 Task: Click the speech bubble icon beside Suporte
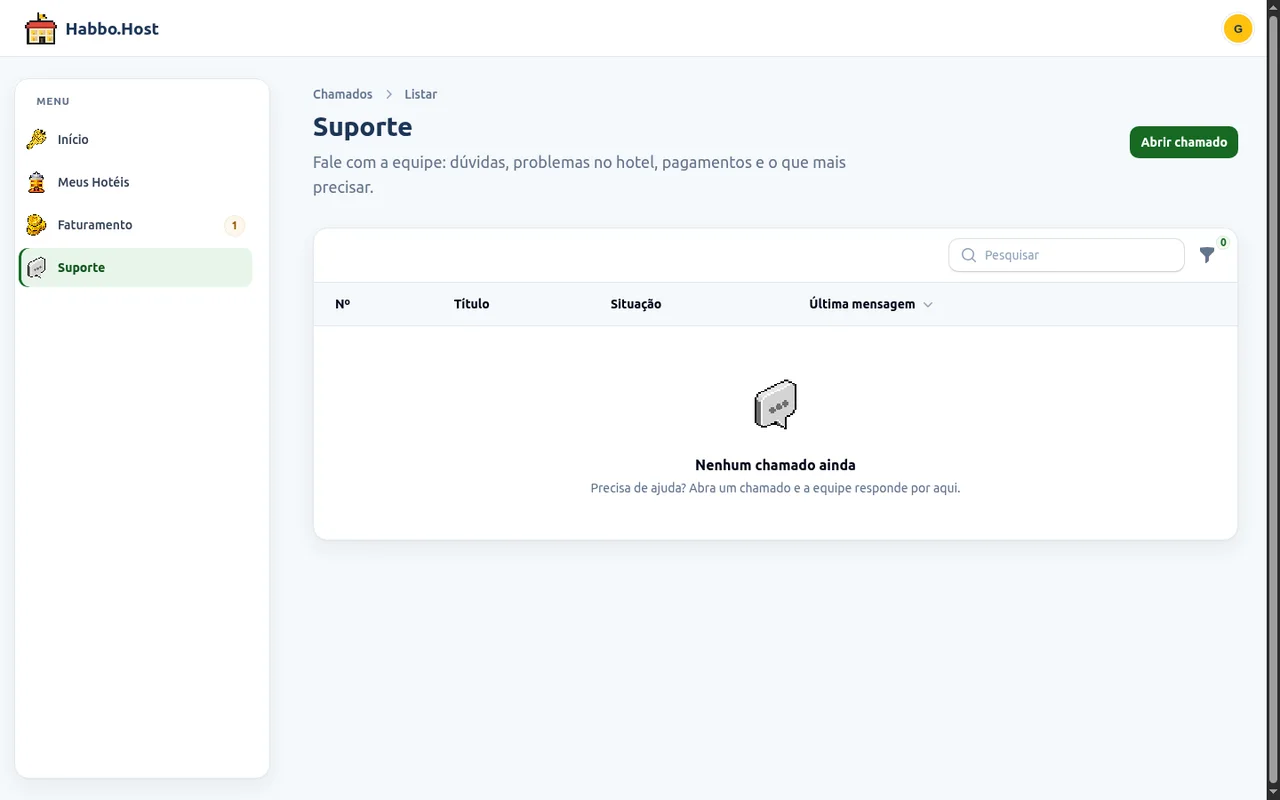[37, 268]
